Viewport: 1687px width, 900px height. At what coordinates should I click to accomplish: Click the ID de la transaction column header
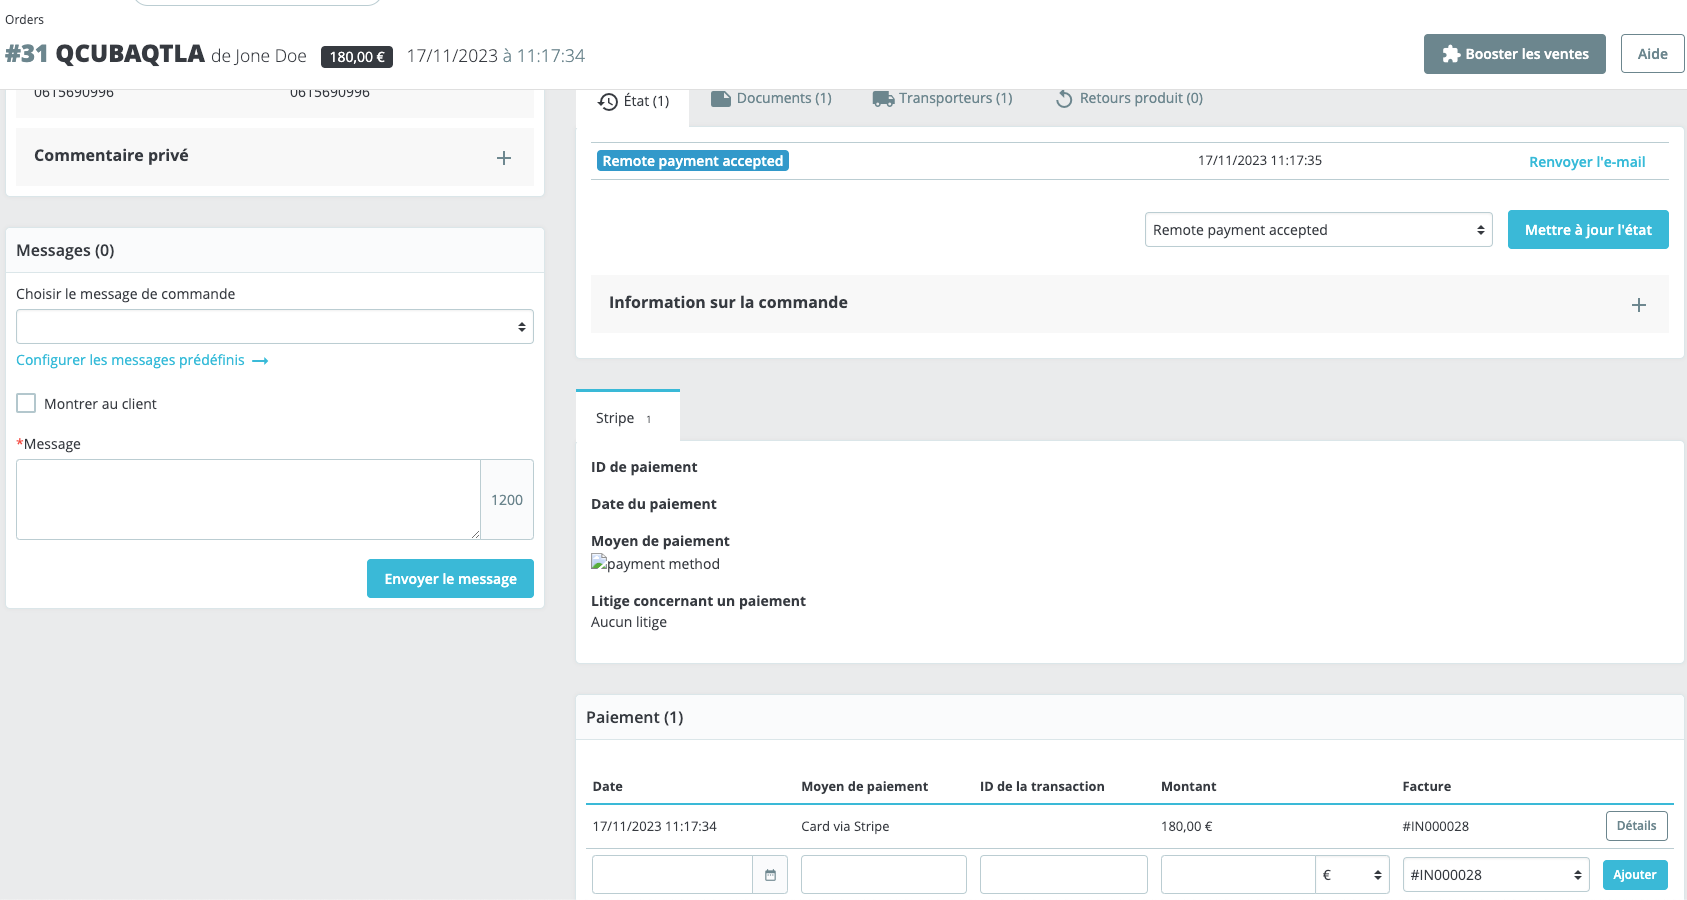[1042, 786]
